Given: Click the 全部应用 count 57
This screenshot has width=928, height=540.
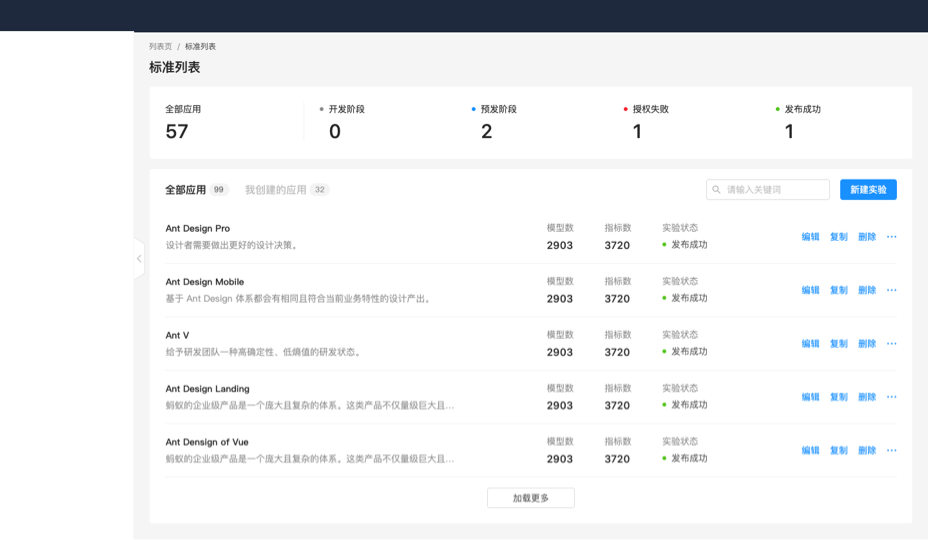Looking at the screenshot, I should pos(177,131).
